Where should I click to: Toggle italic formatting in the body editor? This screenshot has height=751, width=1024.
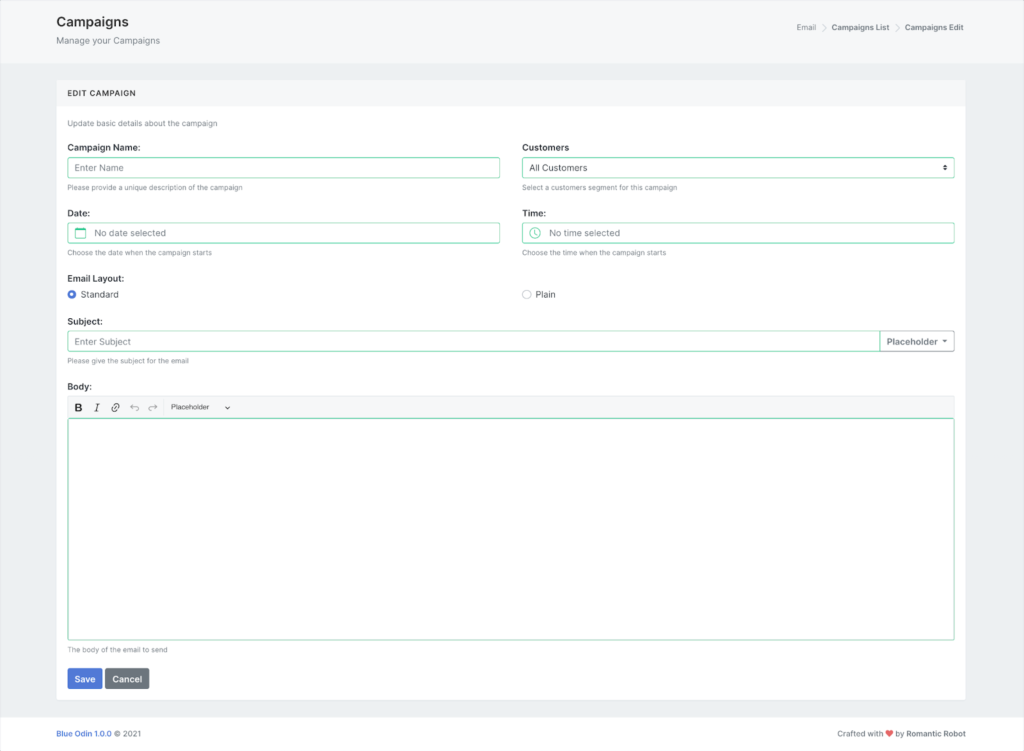(96, 407)
